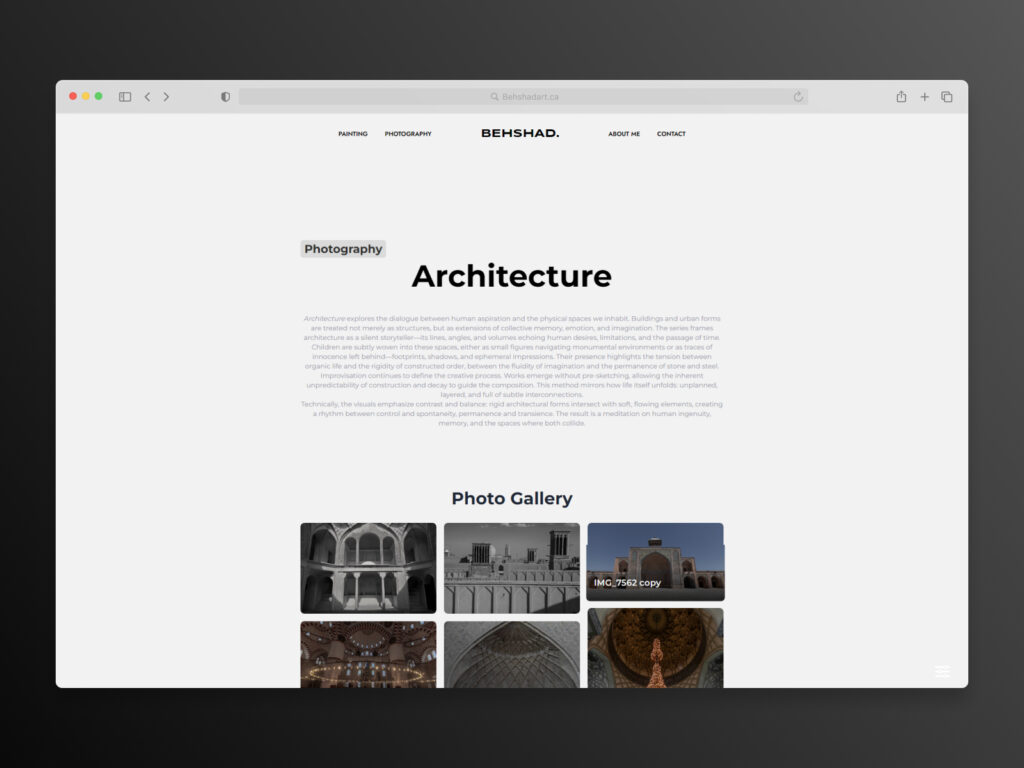
Task: Open the privacy shield icon
Action: pos(225,97)
